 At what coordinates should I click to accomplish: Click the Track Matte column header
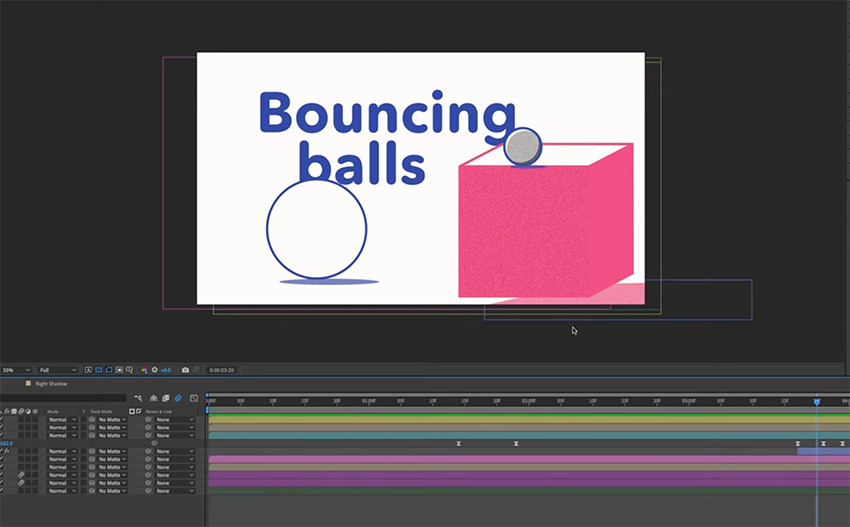coord(101,412)
